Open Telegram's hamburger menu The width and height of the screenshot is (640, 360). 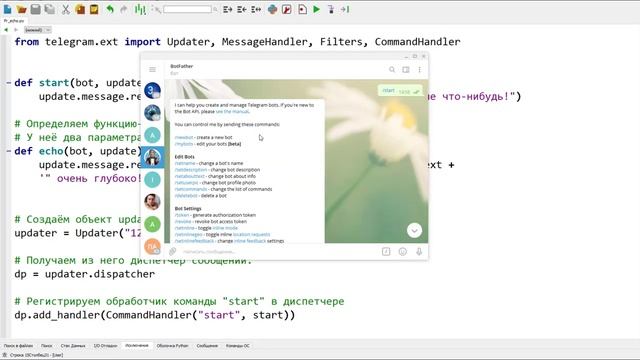click(152, 69)
